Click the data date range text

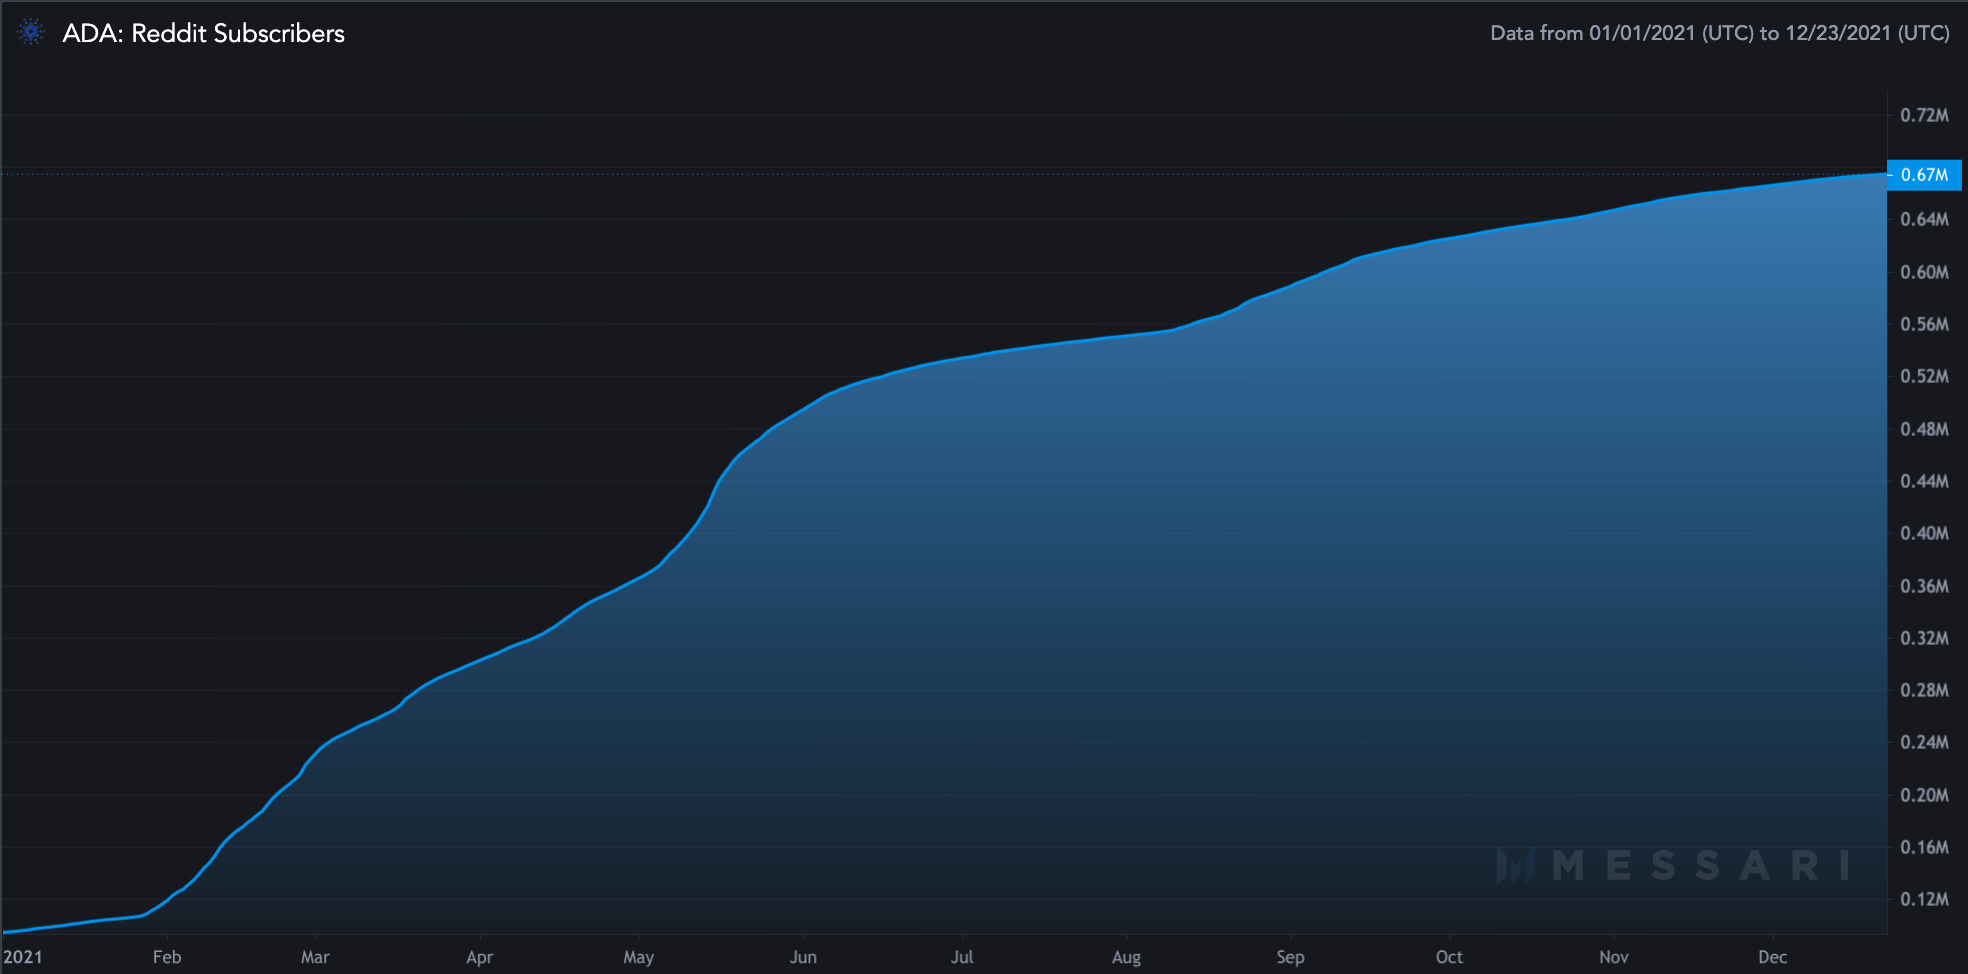click(x=1720, y=33)
